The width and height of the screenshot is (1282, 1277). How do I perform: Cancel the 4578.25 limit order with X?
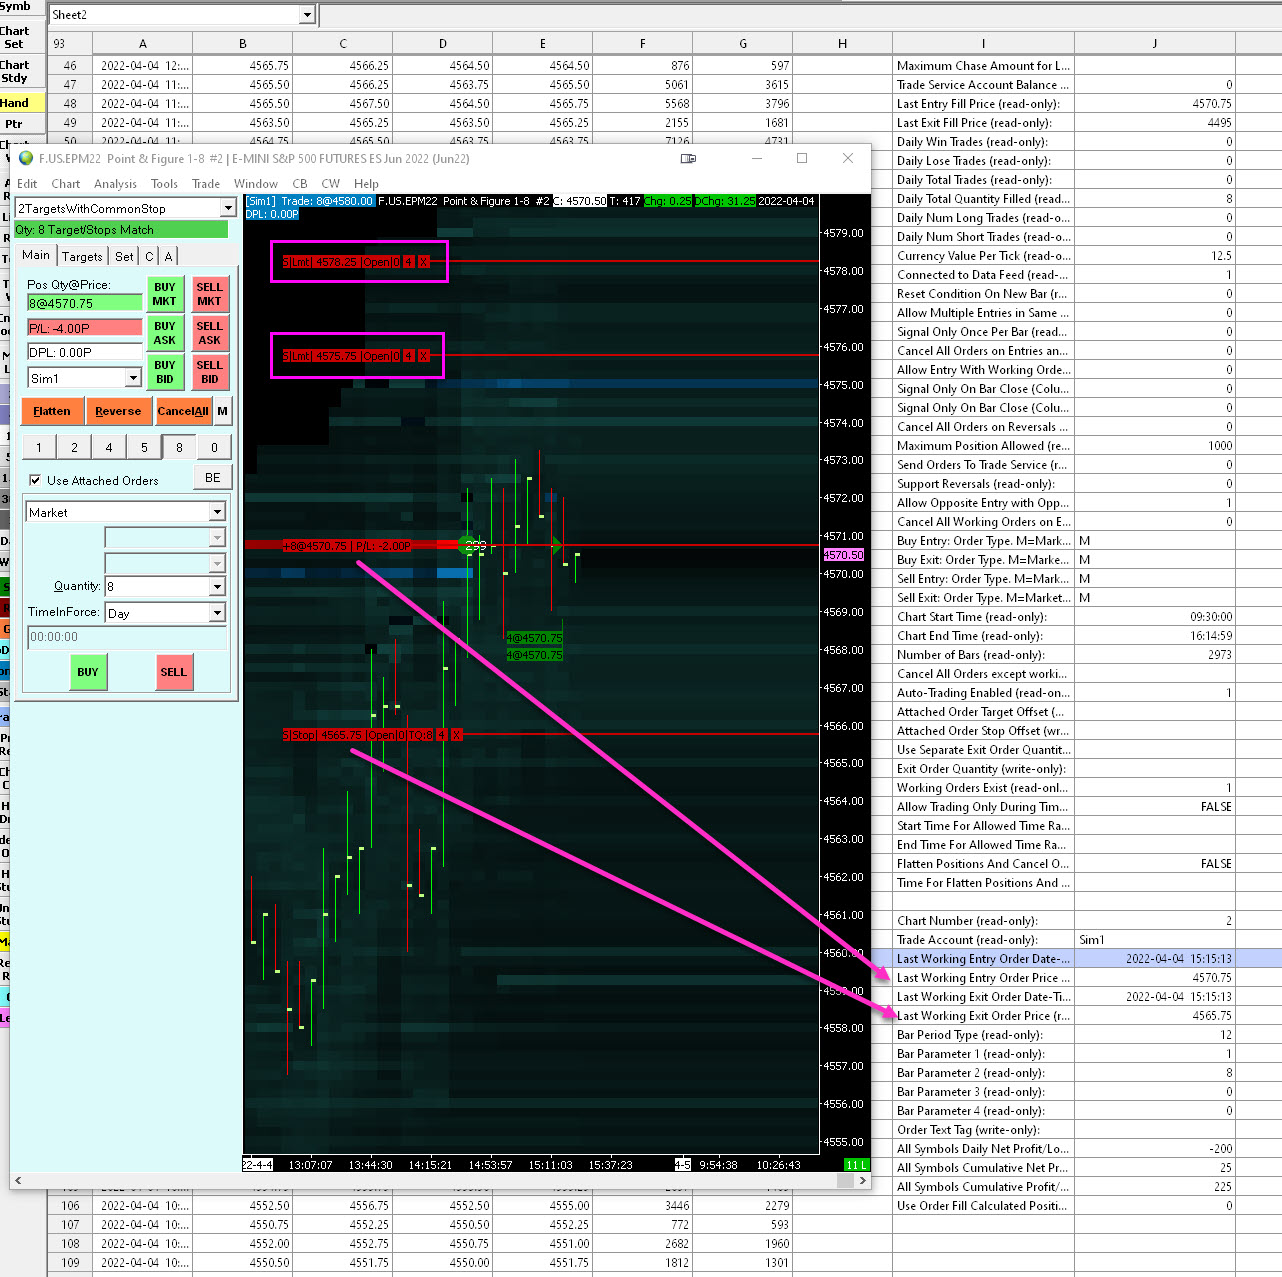pyautogui.click(x=424, y=262)
